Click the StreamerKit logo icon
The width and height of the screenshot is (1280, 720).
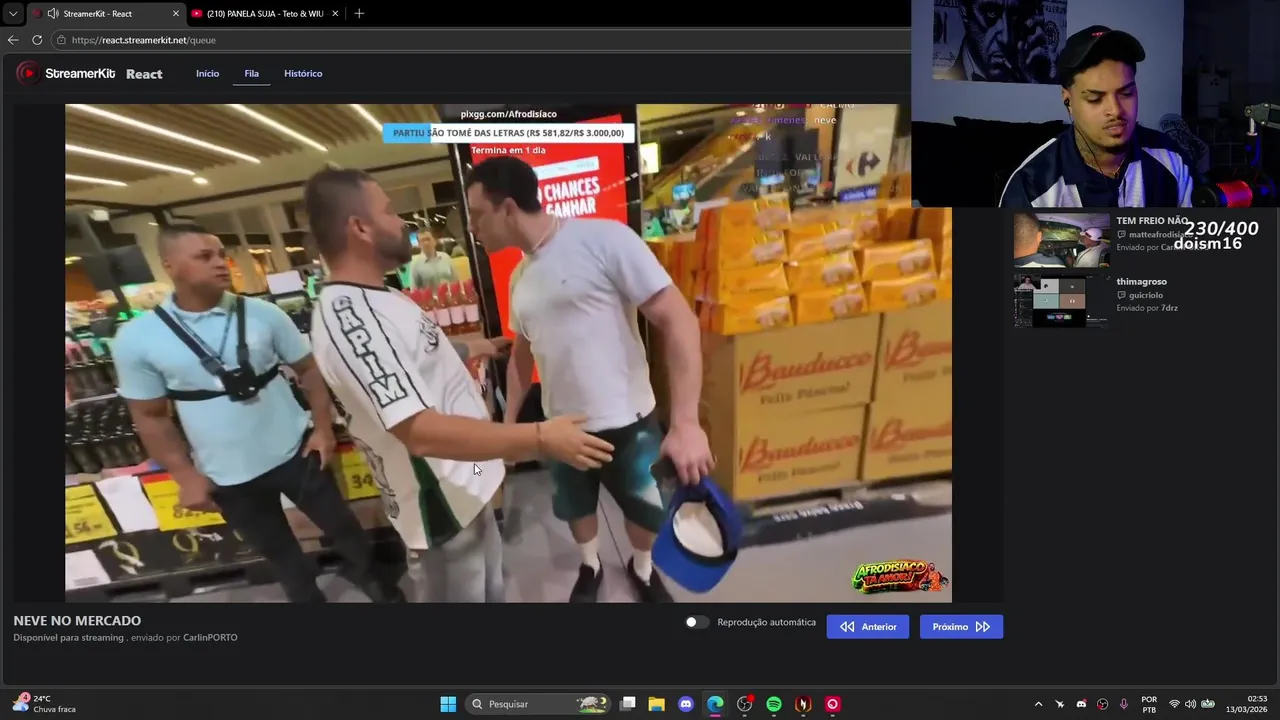click(28, 73)
